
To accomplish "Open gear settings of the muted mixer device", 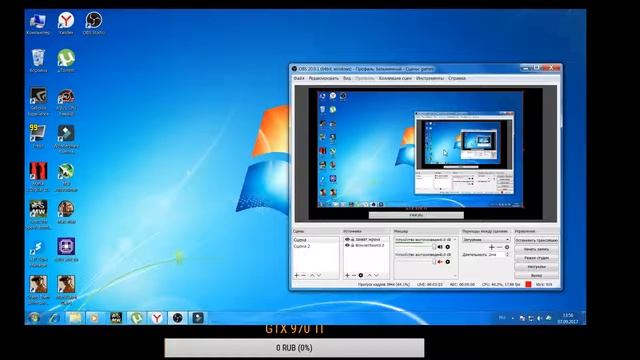I will [448, 262].
